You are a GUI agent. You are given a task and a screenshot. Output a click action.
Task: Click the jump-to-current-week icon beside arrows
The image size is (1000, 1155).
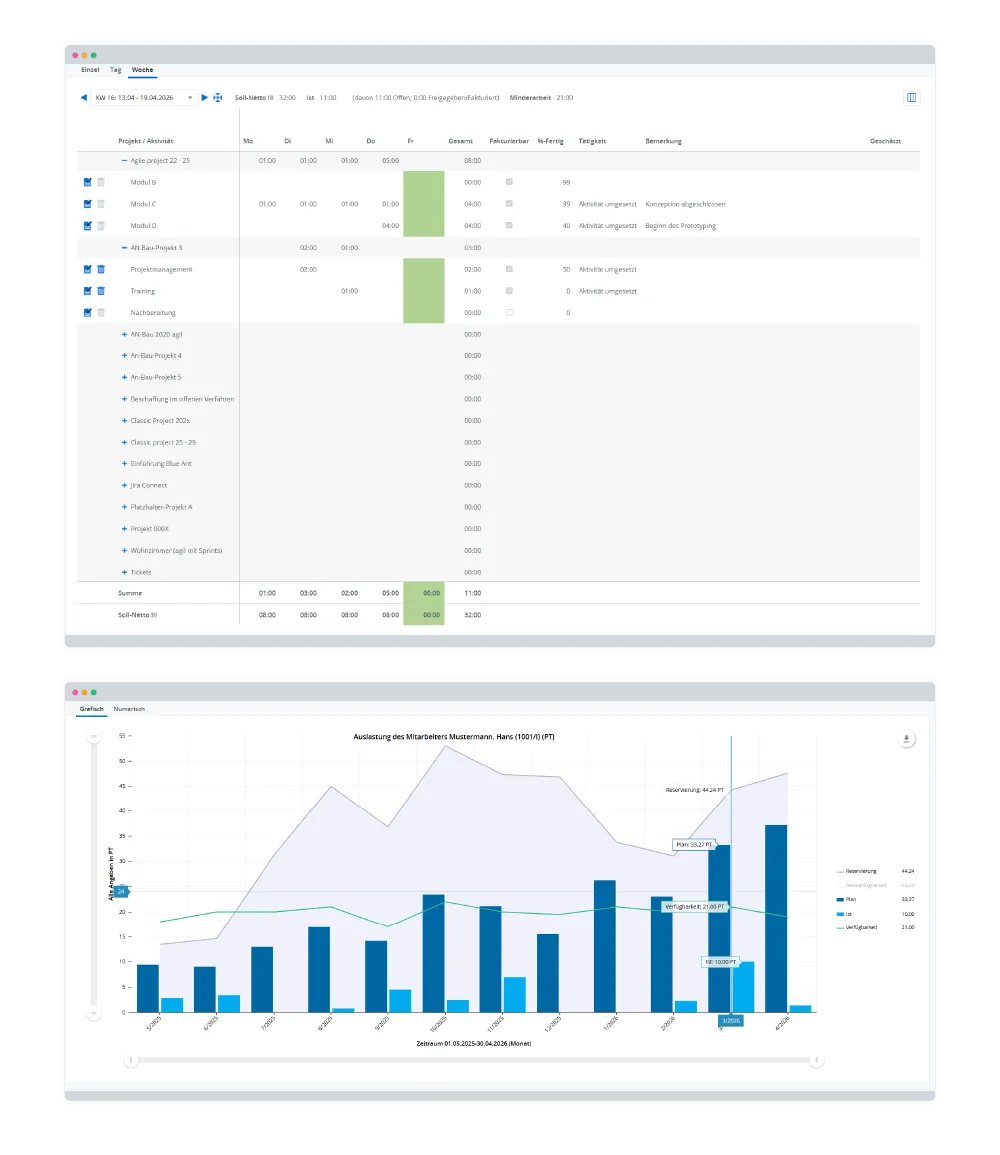(217, 98)
